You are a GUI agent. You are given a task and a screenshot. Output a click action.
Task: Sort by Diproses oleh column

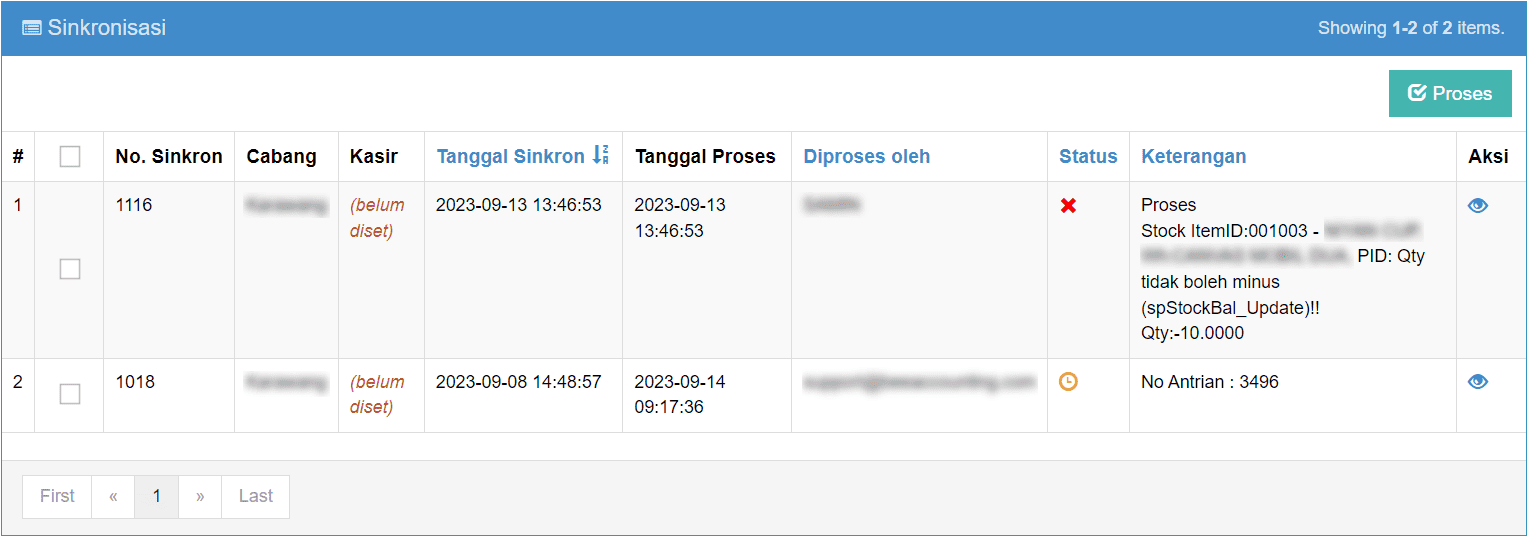[867, 156]
